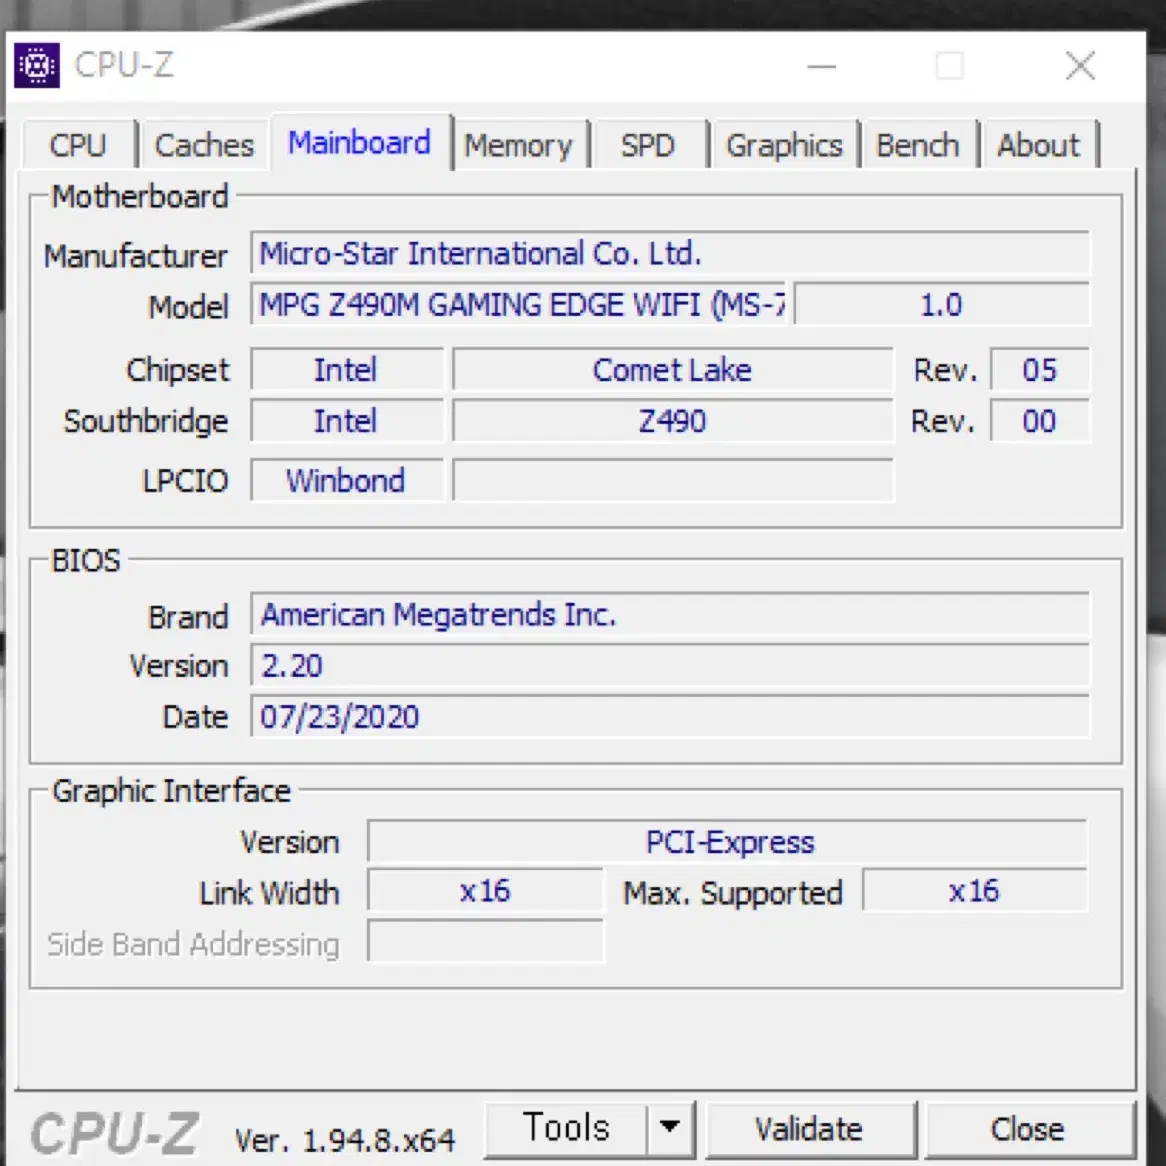1166x1166 pixels.
Task: Click the version label Ver. 1.94.8.x64
Action: point(345,1139)
